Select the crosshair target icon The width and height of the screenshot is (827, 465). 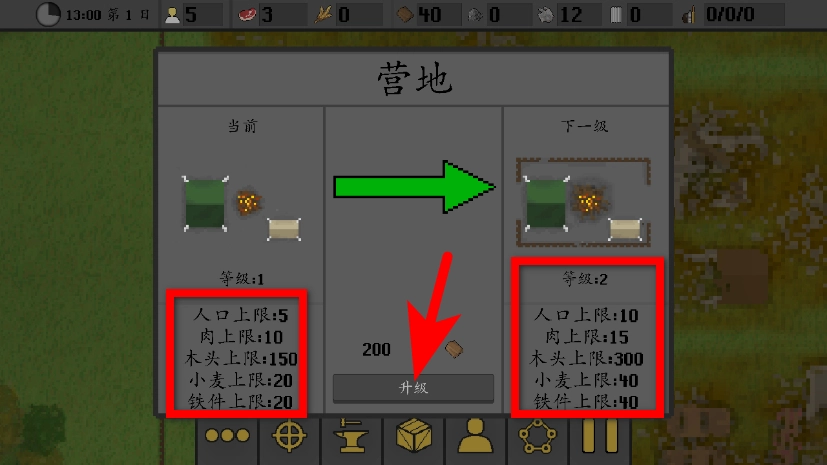tap(289, 436)
